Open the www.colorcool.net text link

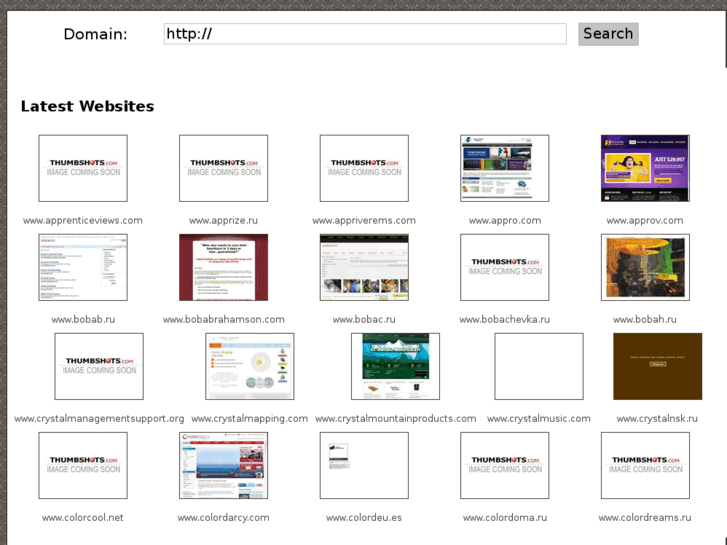coord(83,517)
